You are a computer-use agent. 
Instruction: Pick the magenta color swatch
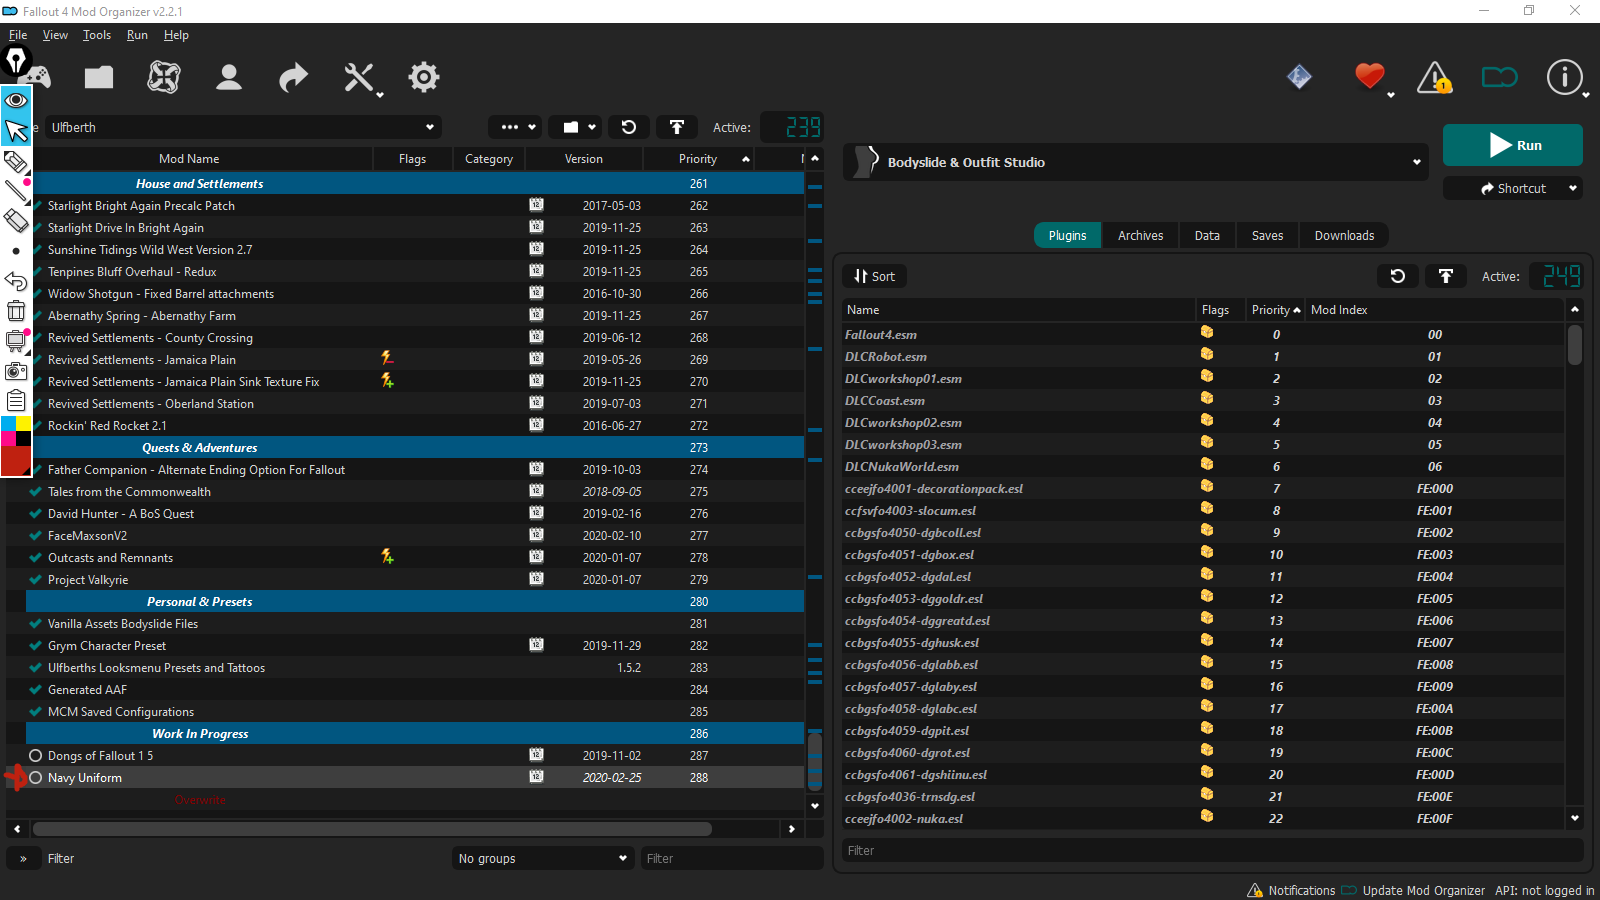(9, 439)
